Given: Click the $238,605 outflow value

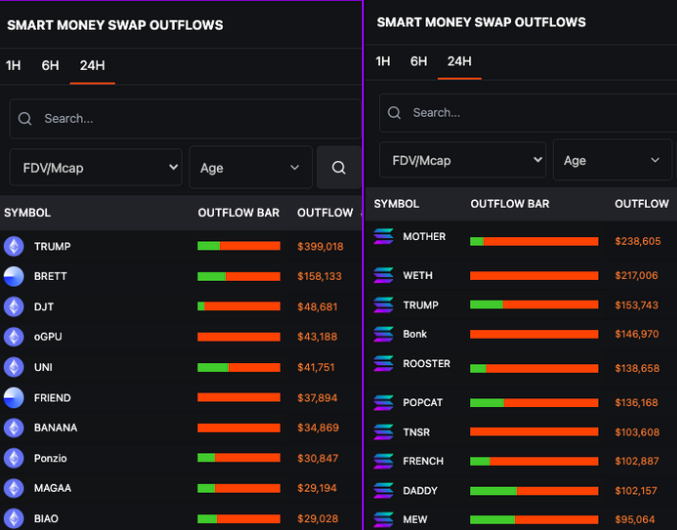Looking at the screenshot, I should (638, 241).
